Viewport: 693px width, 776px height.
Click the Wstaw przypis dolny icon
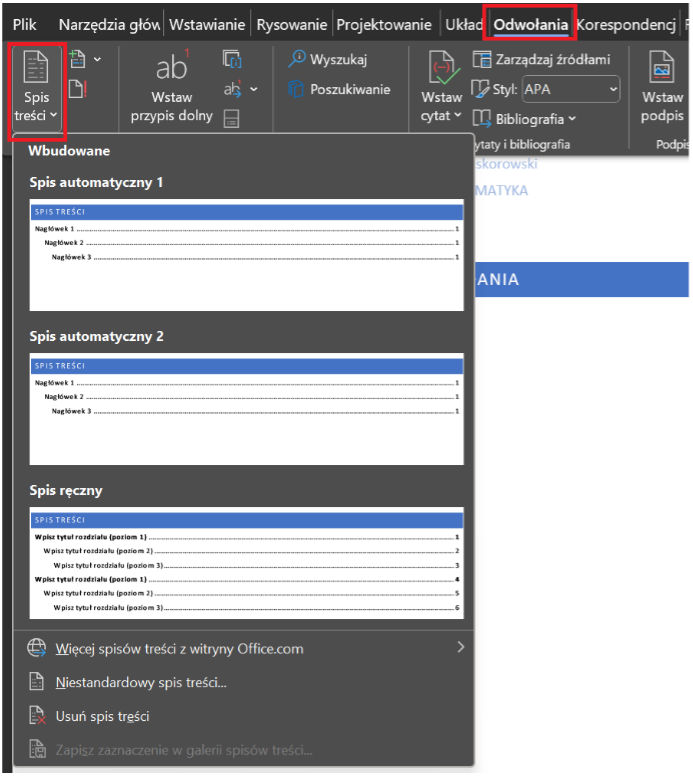pyautogui.click(x=171, y=68)
